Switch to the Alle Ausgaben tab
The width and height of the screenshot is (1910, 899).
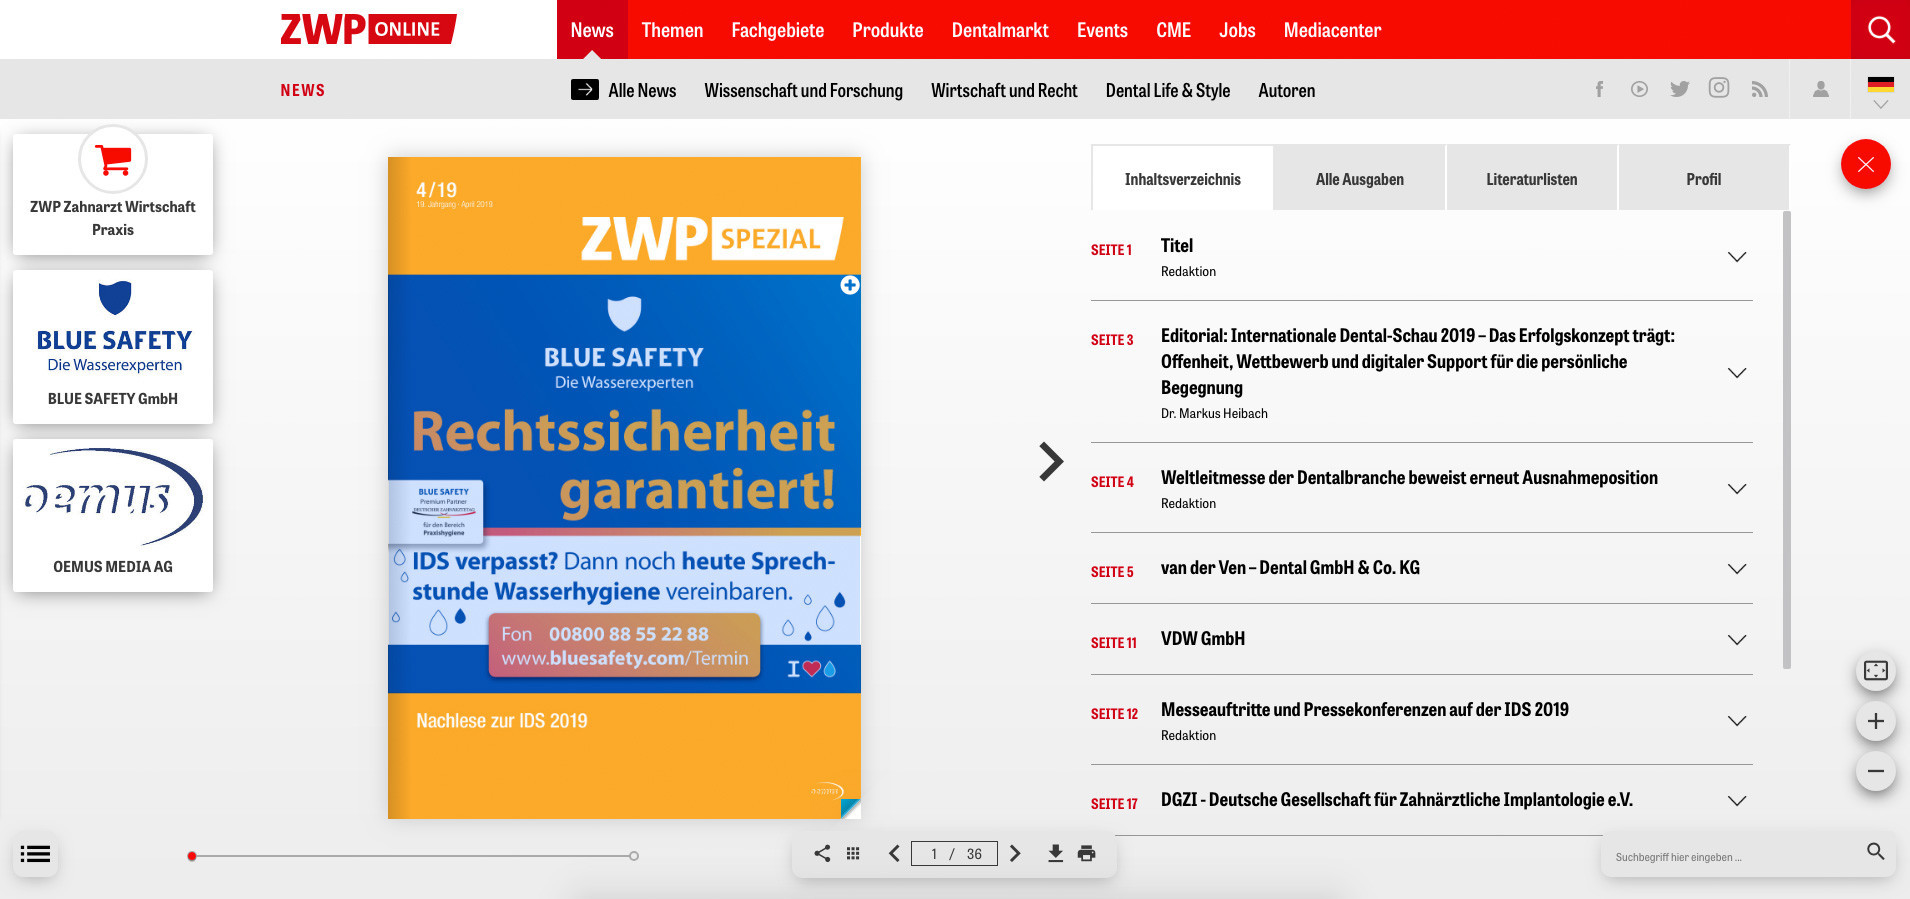(1360, 178)
